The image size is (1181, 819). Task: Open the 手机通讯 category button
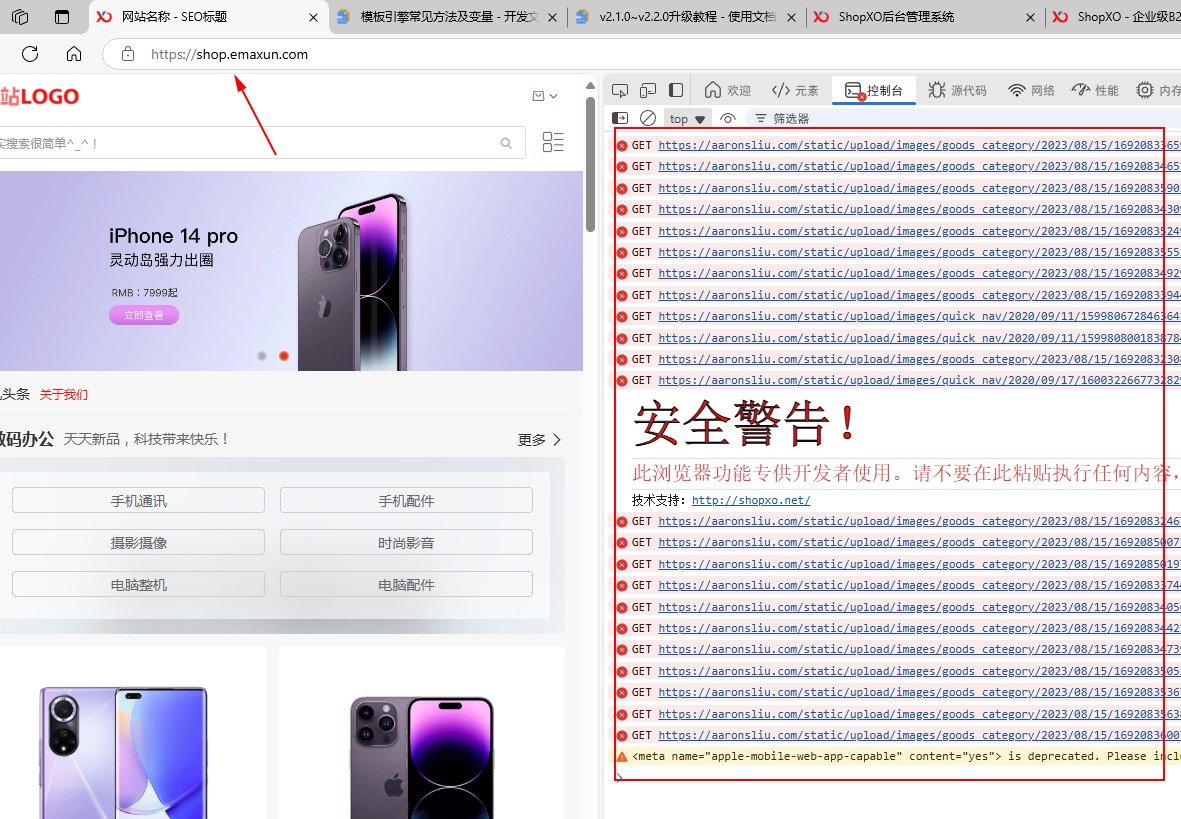139,500
